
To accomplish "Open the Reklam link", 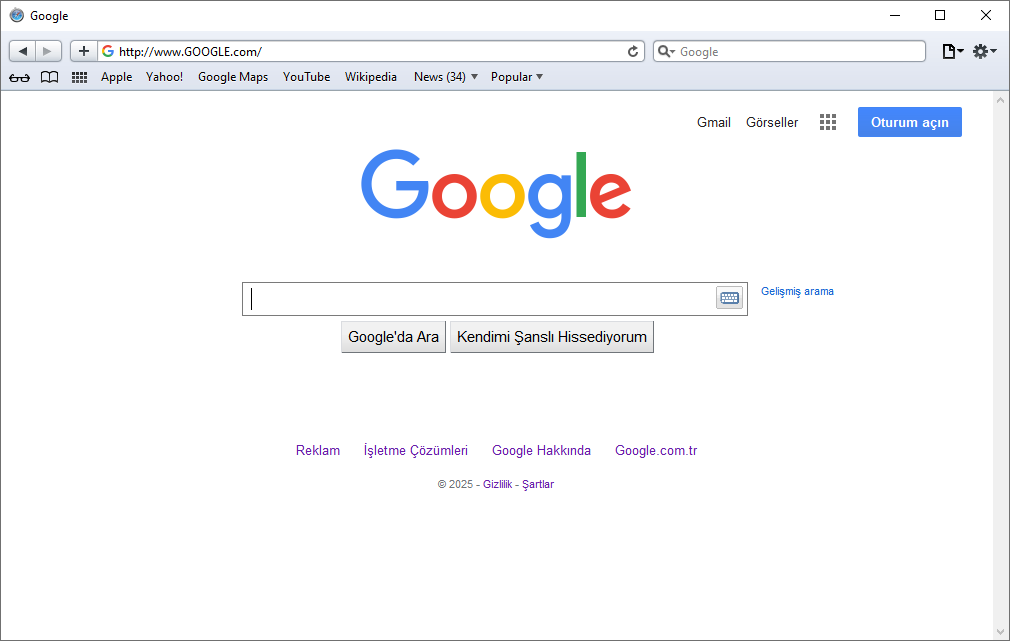I will (x=318, y=450).
